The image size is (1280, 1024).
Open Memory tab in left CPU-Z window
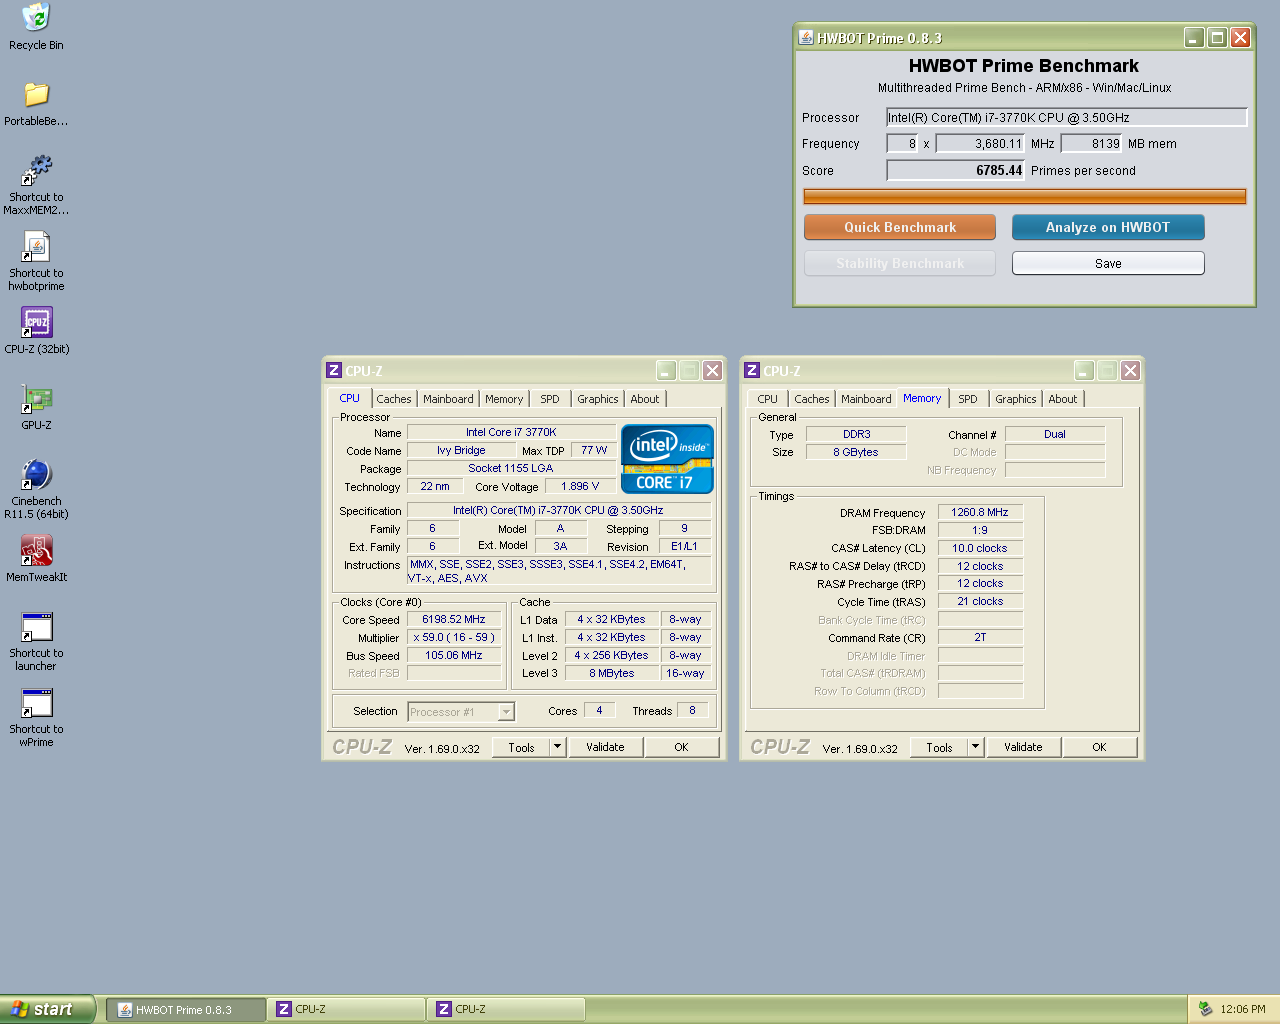pos(504,399)
